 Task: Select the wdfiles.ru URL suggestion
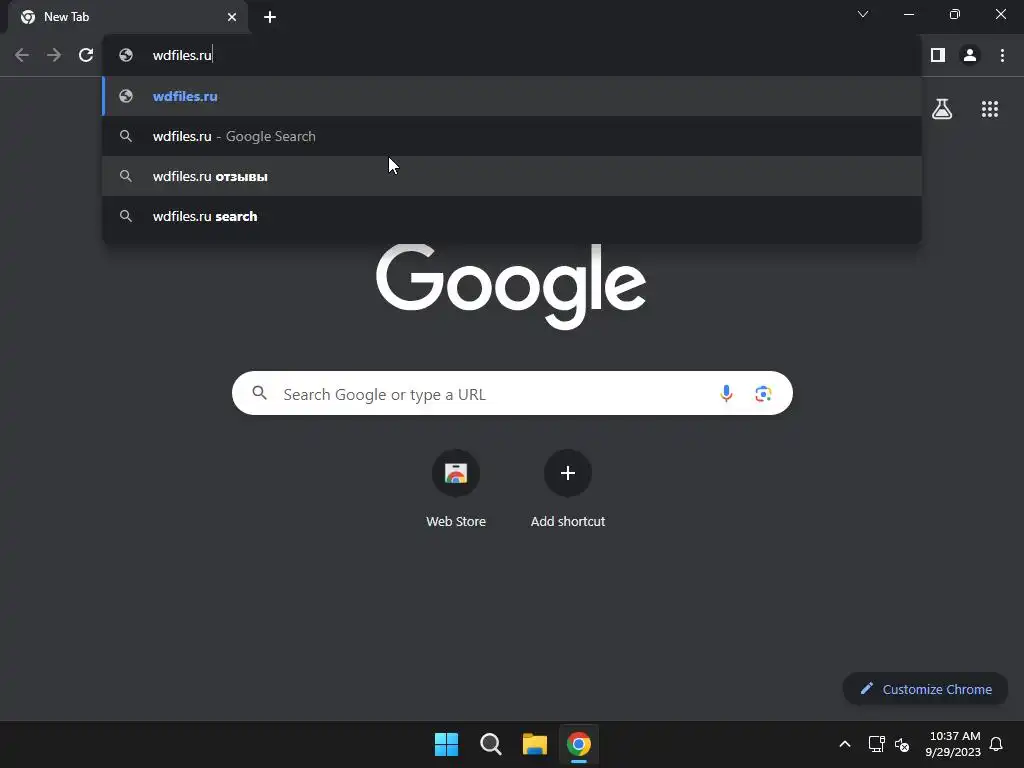pos(512,96)
